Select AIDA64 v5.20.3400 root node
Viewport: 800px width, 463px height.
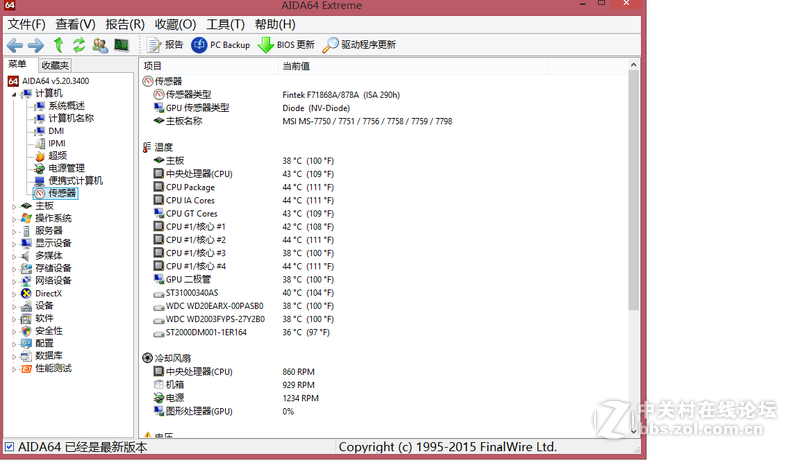click(55, 81)
